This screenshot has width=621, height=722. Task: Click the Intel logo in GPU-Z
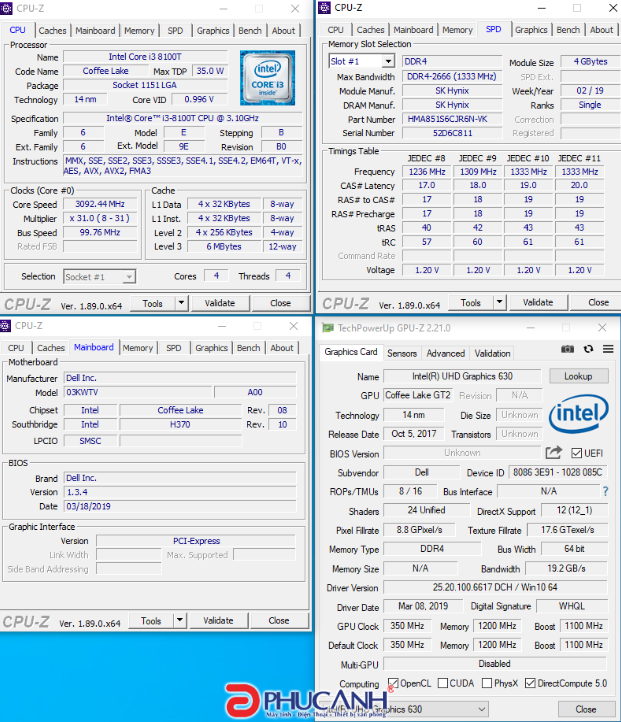coord(579,413)
